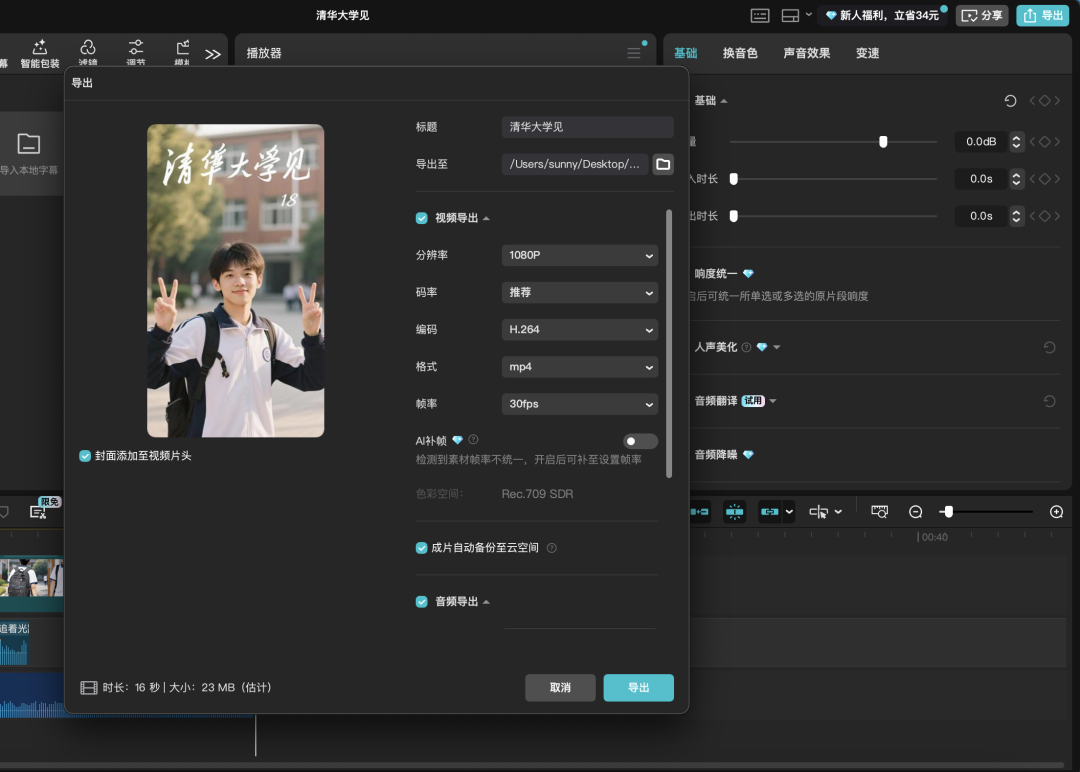Click the 导入本地字幕 folder icon
1080x772 pixels.
[29, 144]
